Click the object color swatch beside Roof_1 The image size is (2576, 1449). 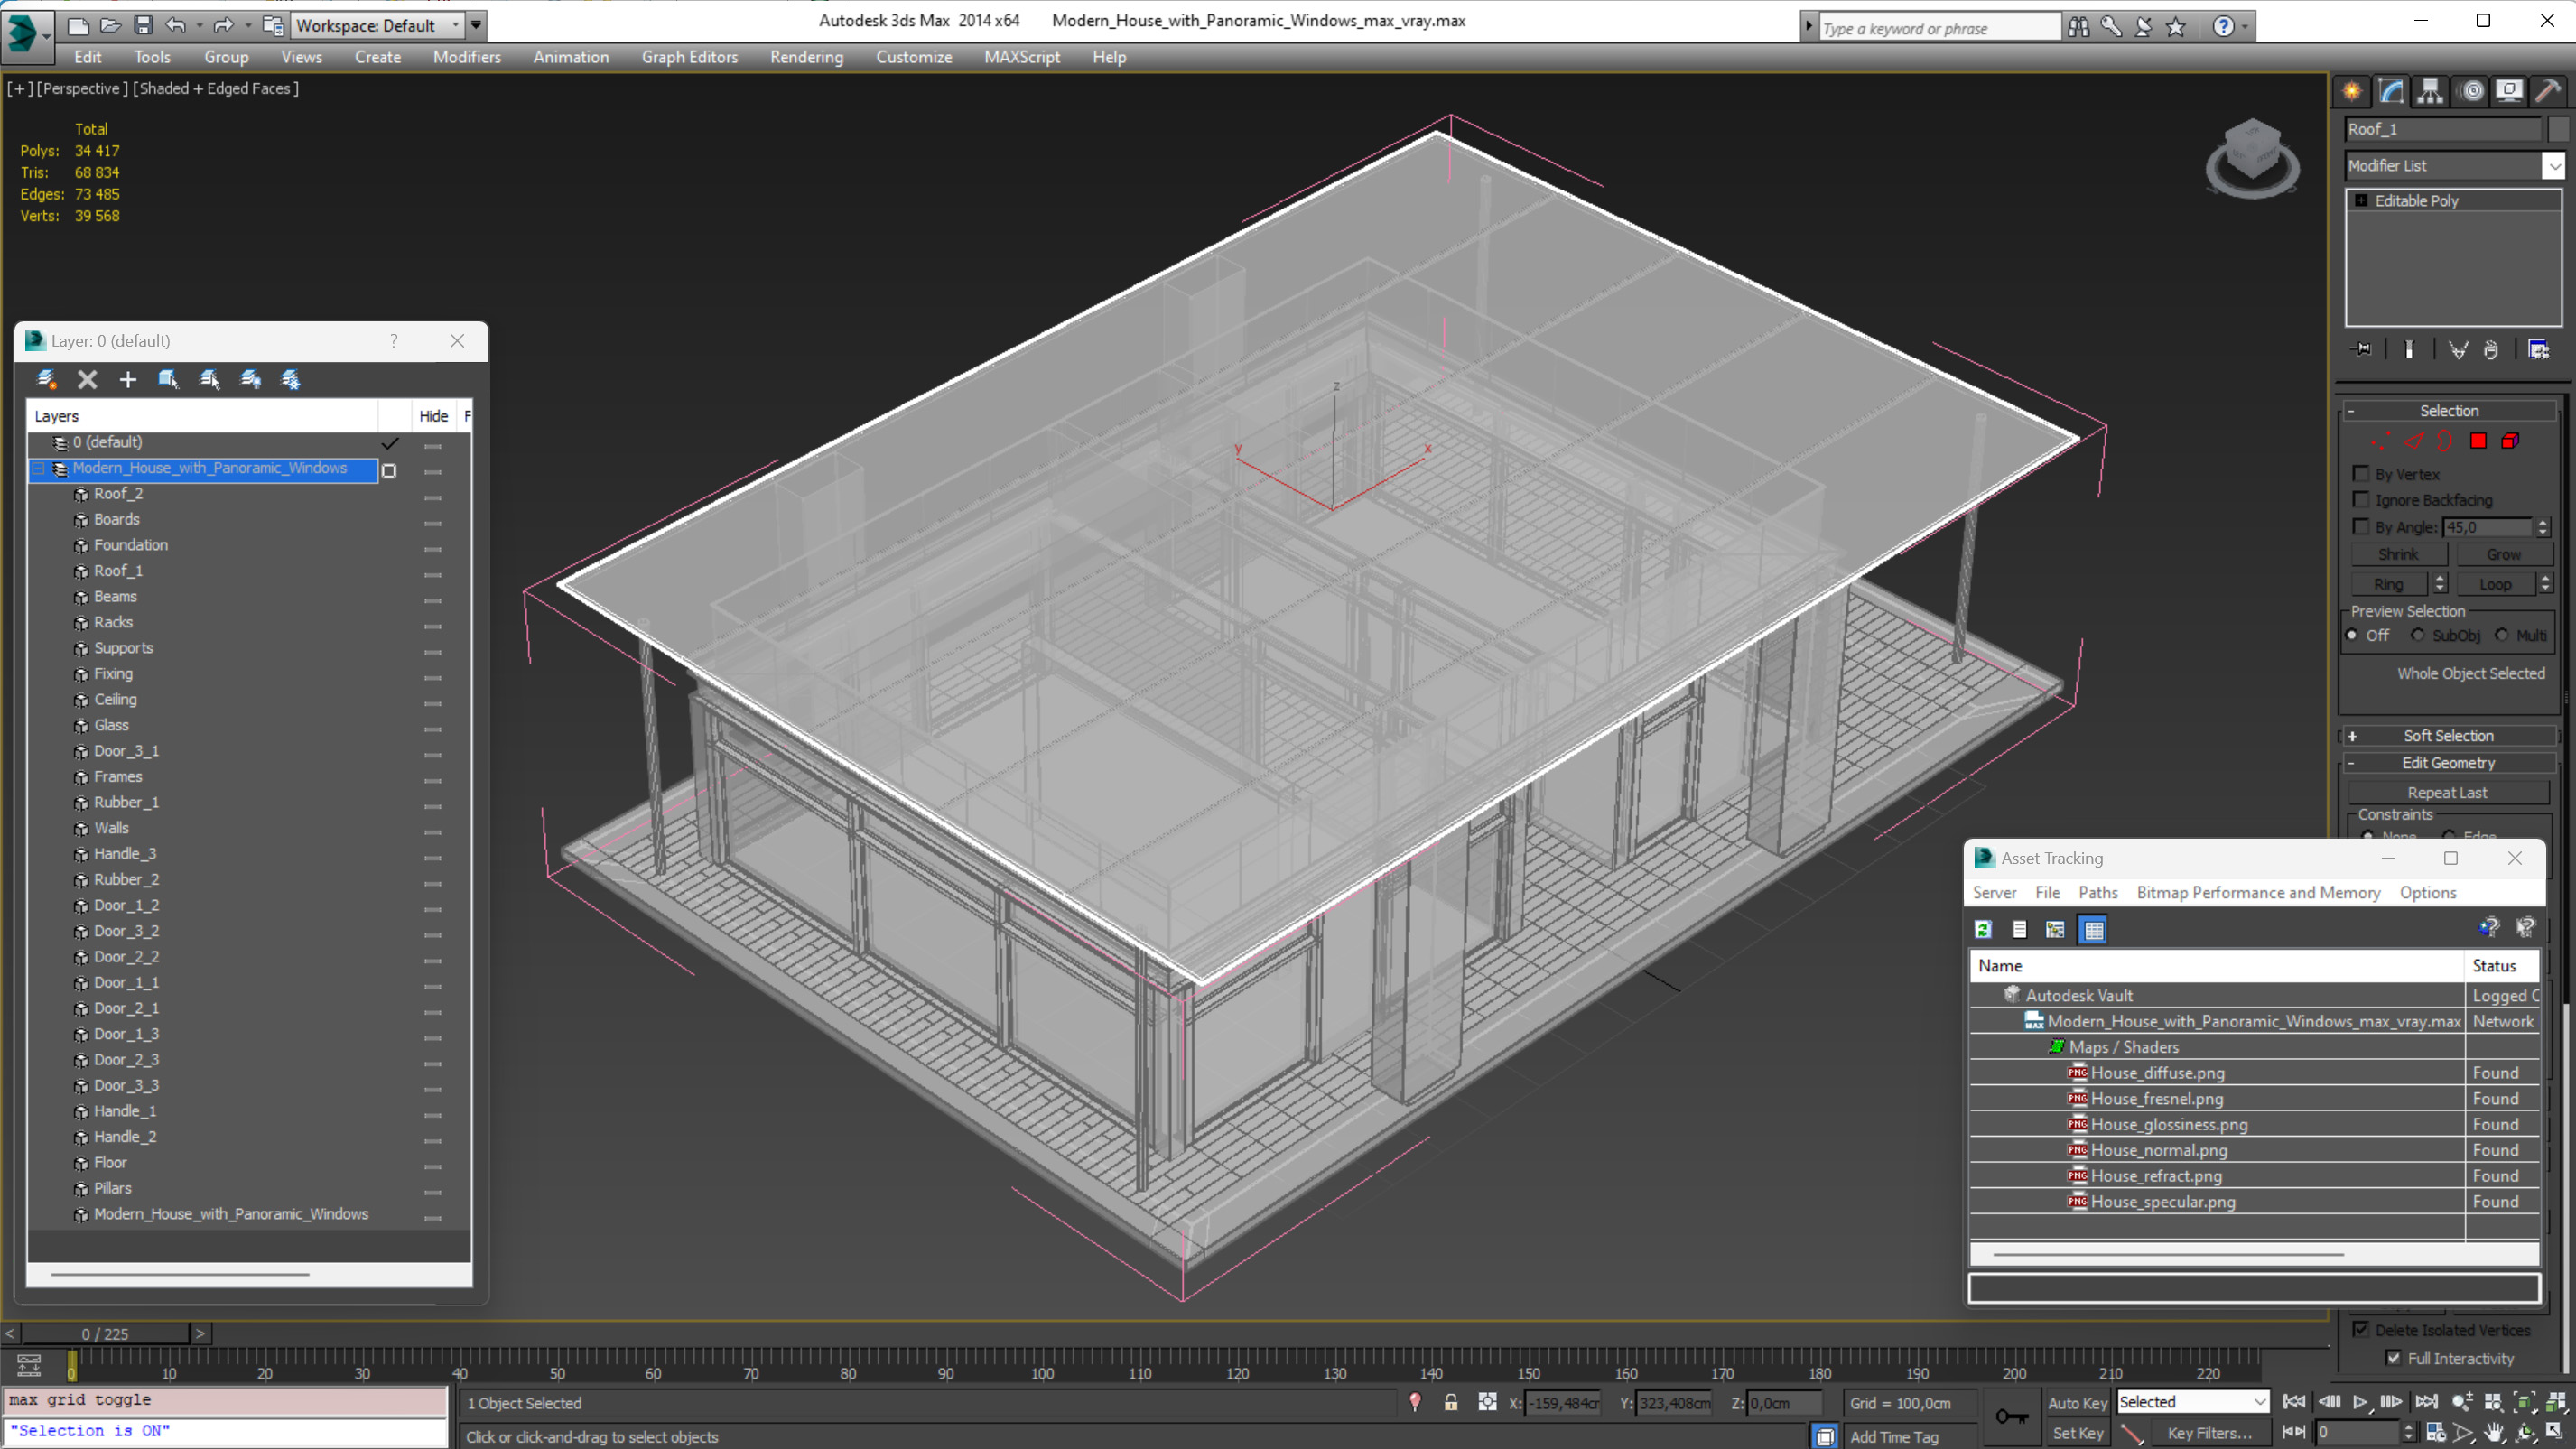click(2558, 129)
